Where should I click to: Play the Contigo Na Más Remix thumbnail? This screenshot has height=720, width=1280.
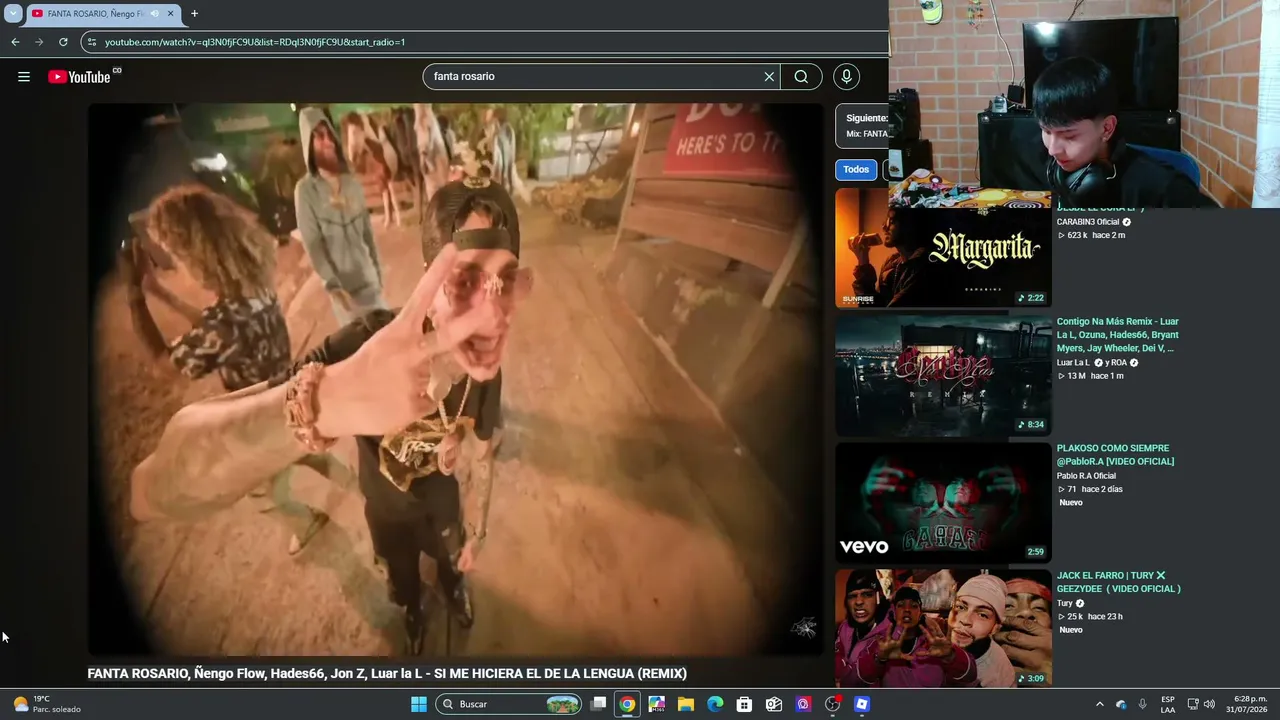(x=943, y=375)
